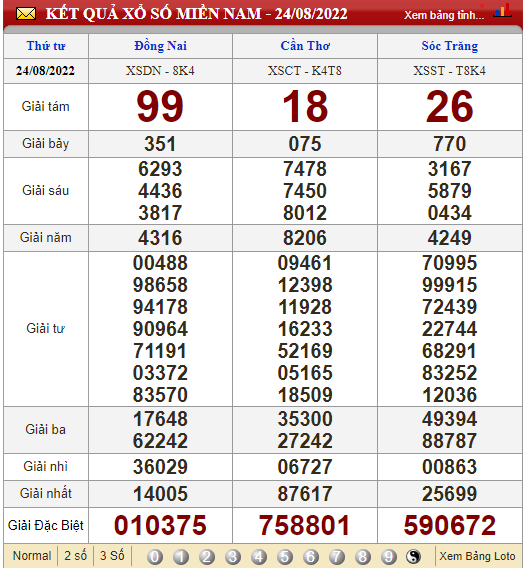Open Cần Thơ province link
Image resolution: width=523 pixels, height=568 pixels.
click(305, 46)
